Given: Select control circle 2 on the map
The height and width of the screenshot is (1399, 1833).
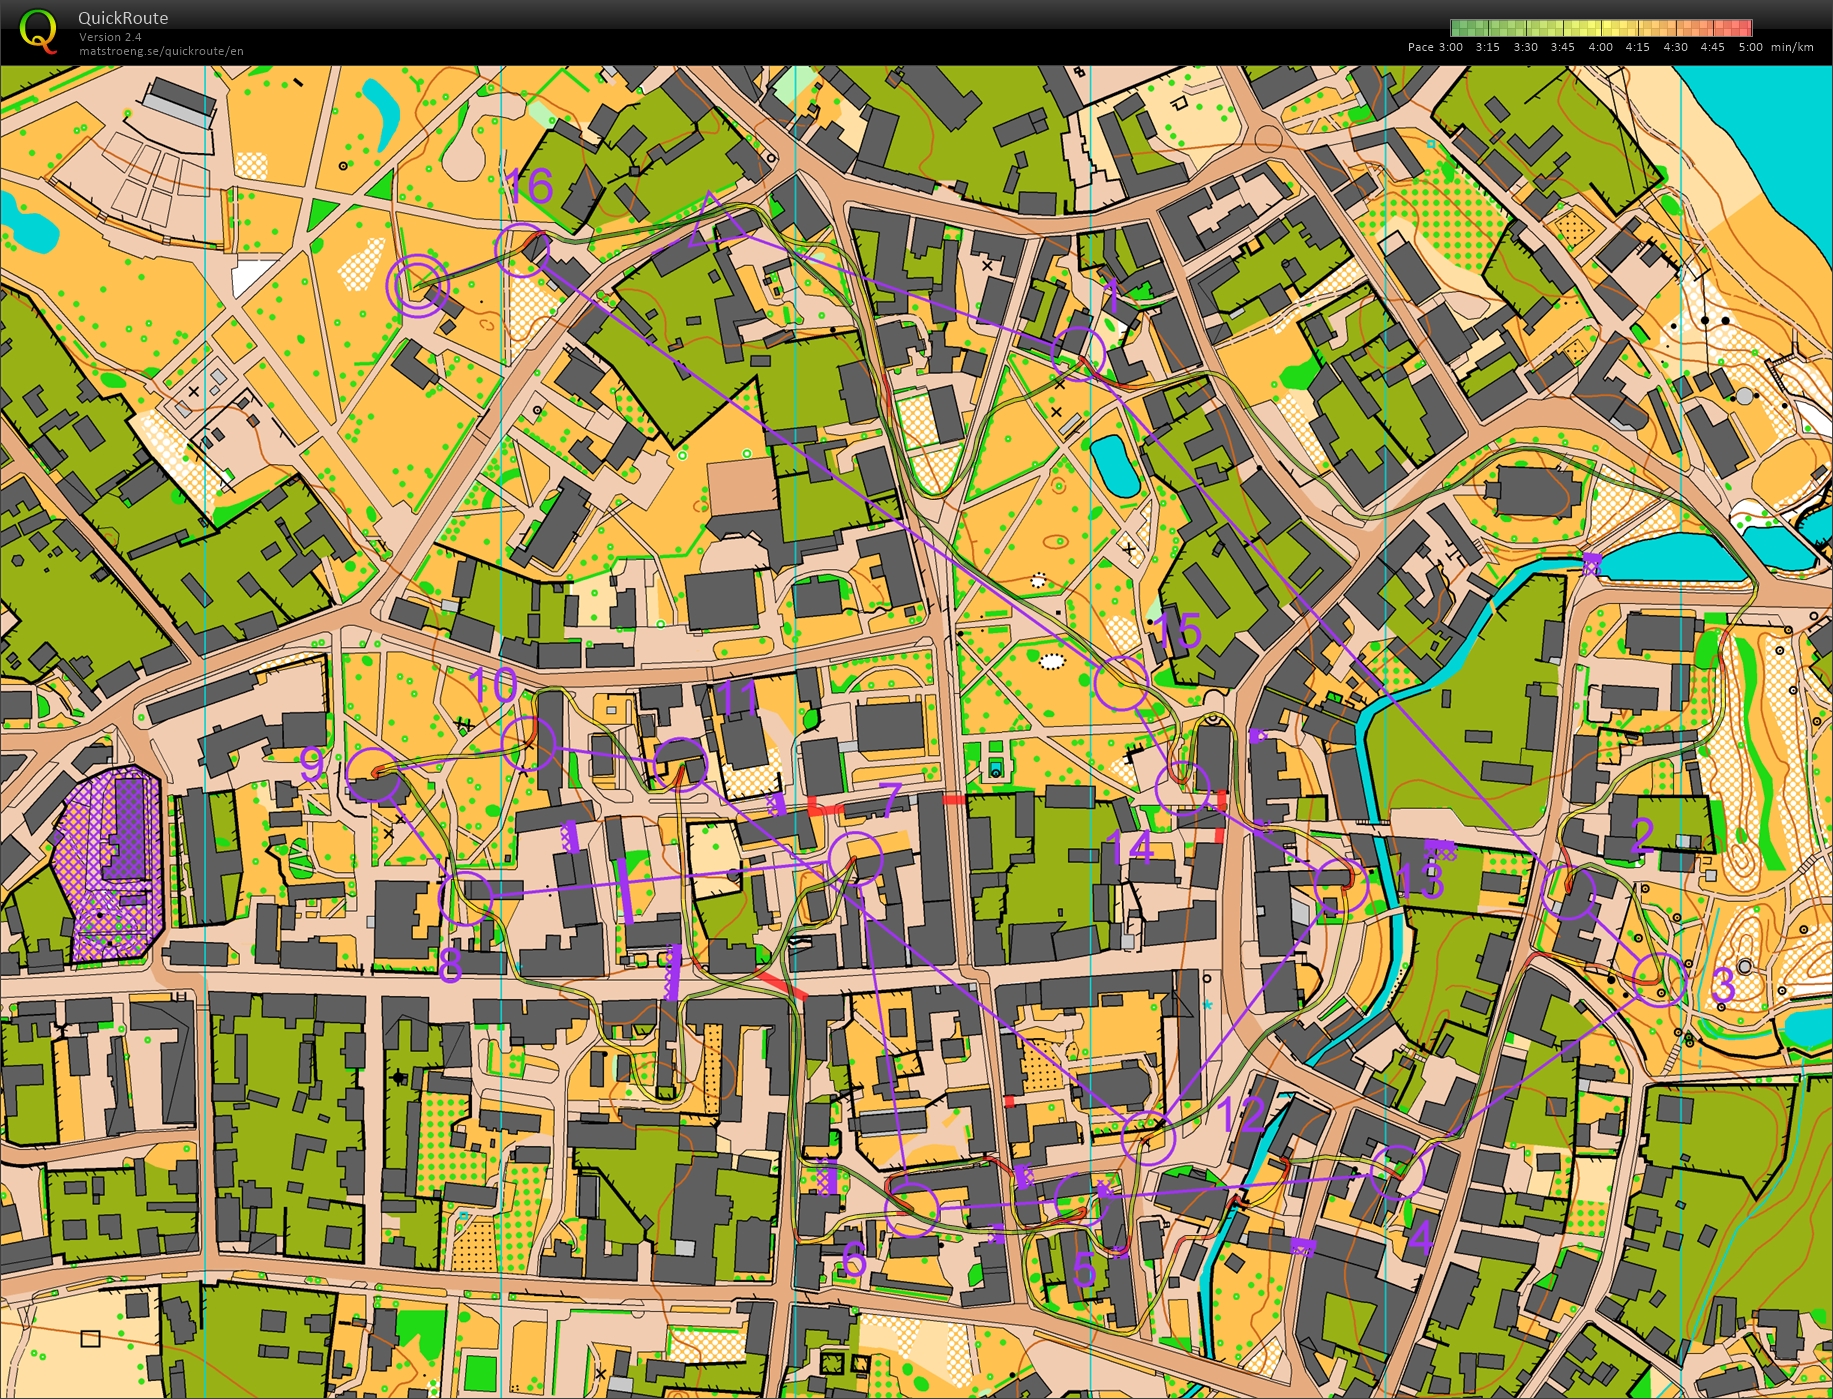Looking at the screenshot, I should [x=1568, y=891].
